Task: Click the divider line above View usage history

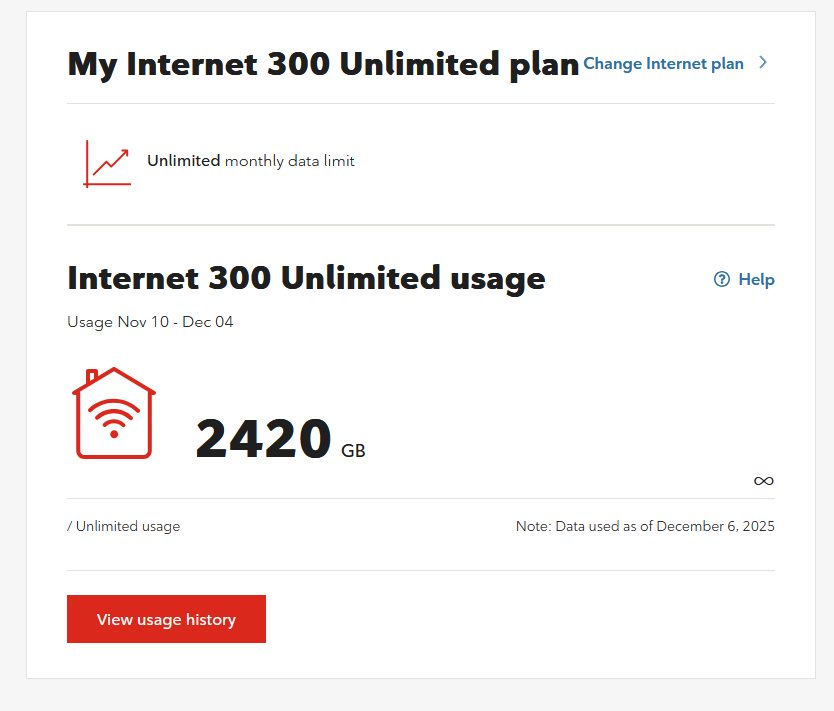Action: pos(420,570)
